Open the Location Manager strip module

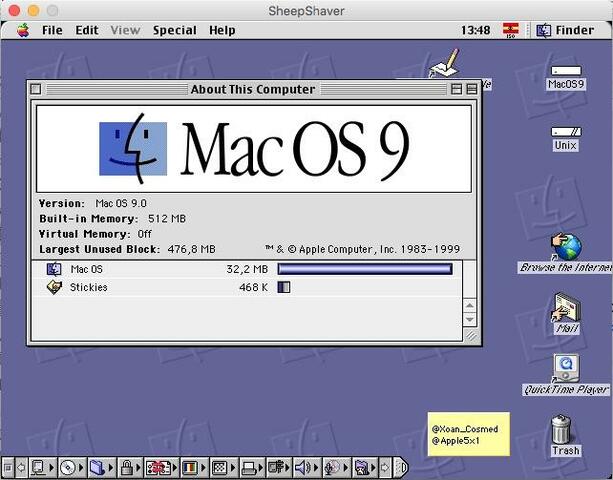click(161, 467)
